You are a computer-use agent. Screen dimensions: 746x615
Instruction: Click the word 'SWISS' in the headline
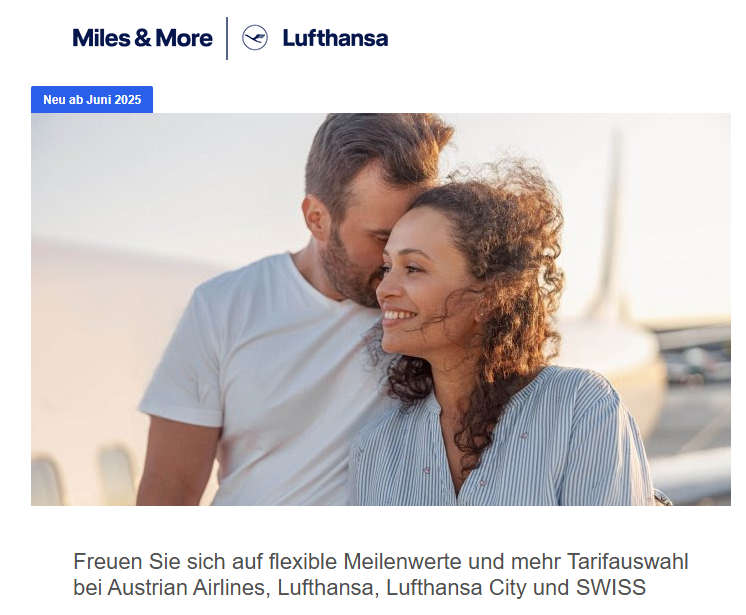pyautogui.click(x=611, y=587)
